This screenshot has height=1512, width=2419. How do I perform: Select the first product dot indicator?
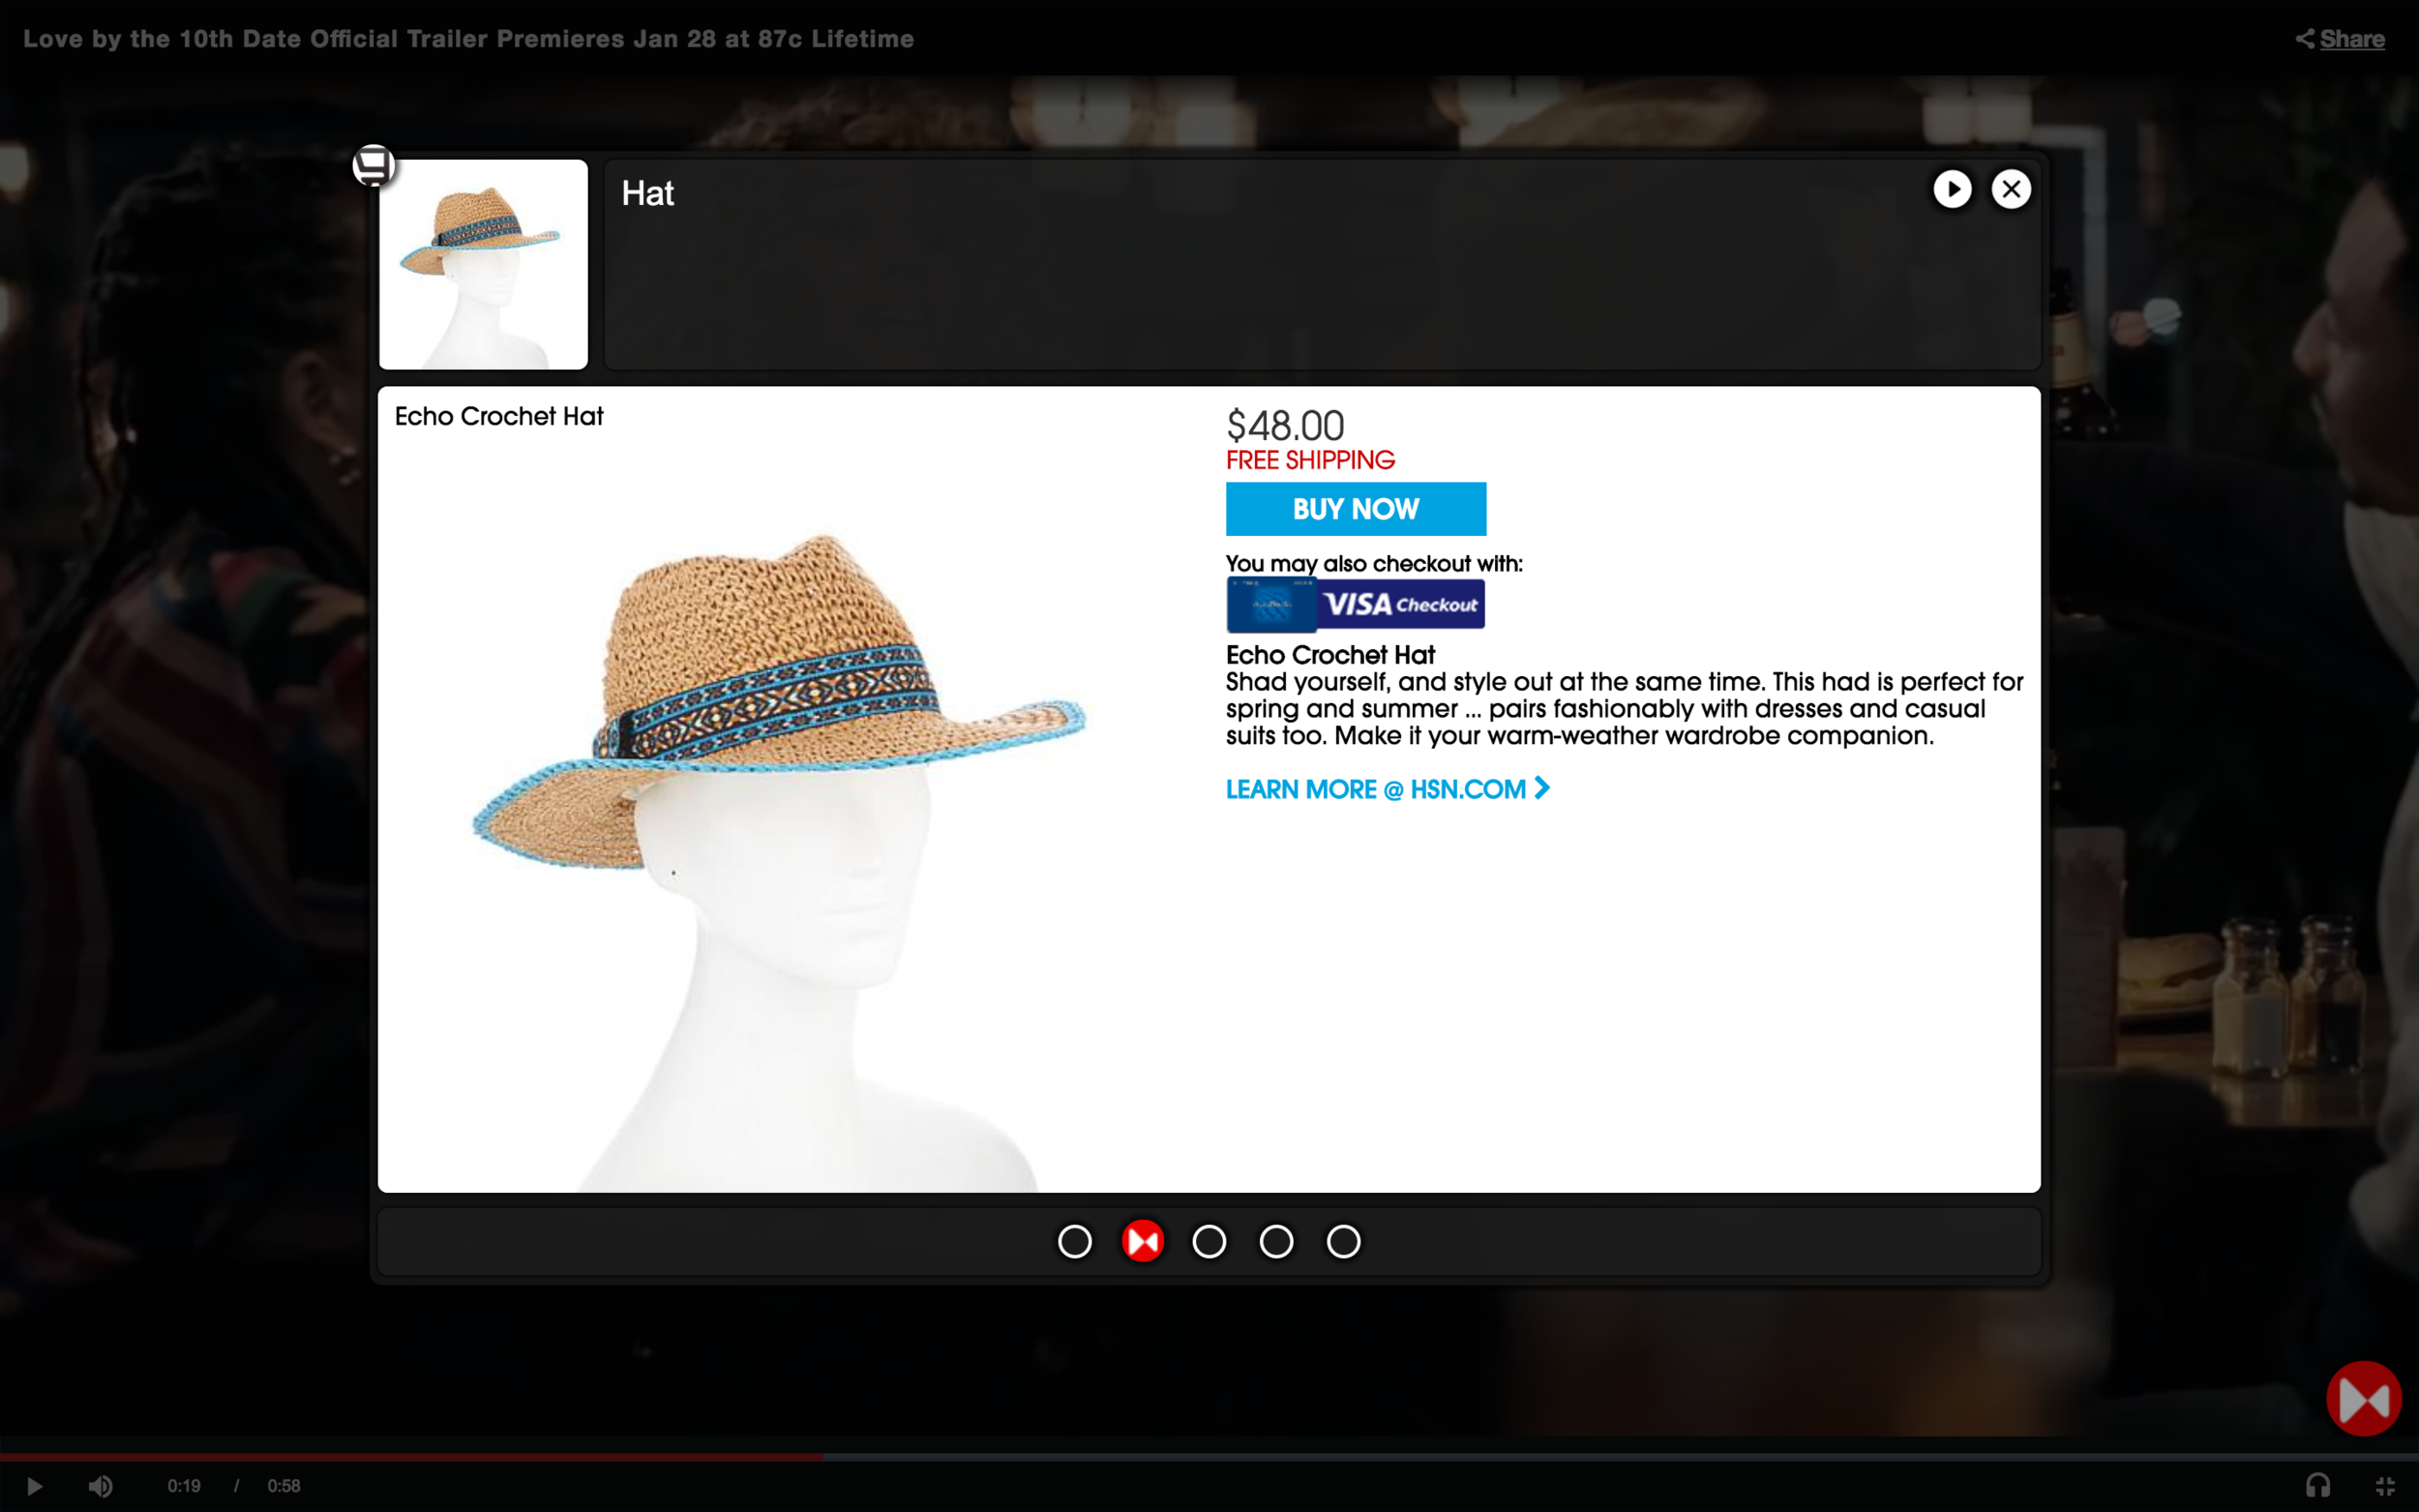pyautogui.click(x=1075, y=1241)
